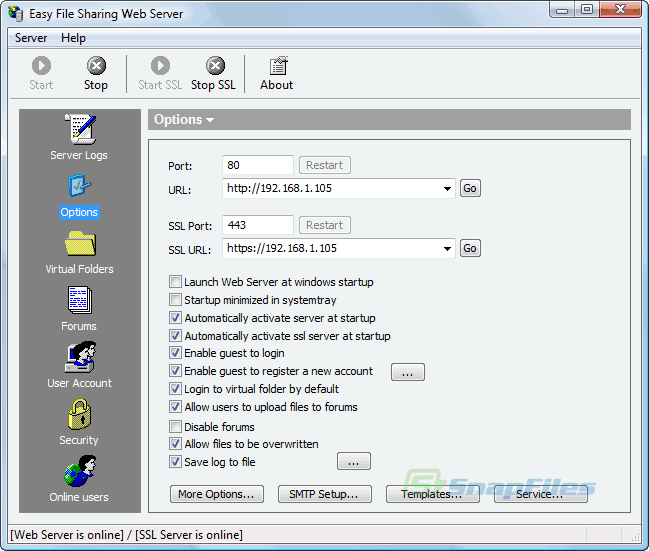Open More Options dialog
649x551 pixels.
tap(216, 494)
